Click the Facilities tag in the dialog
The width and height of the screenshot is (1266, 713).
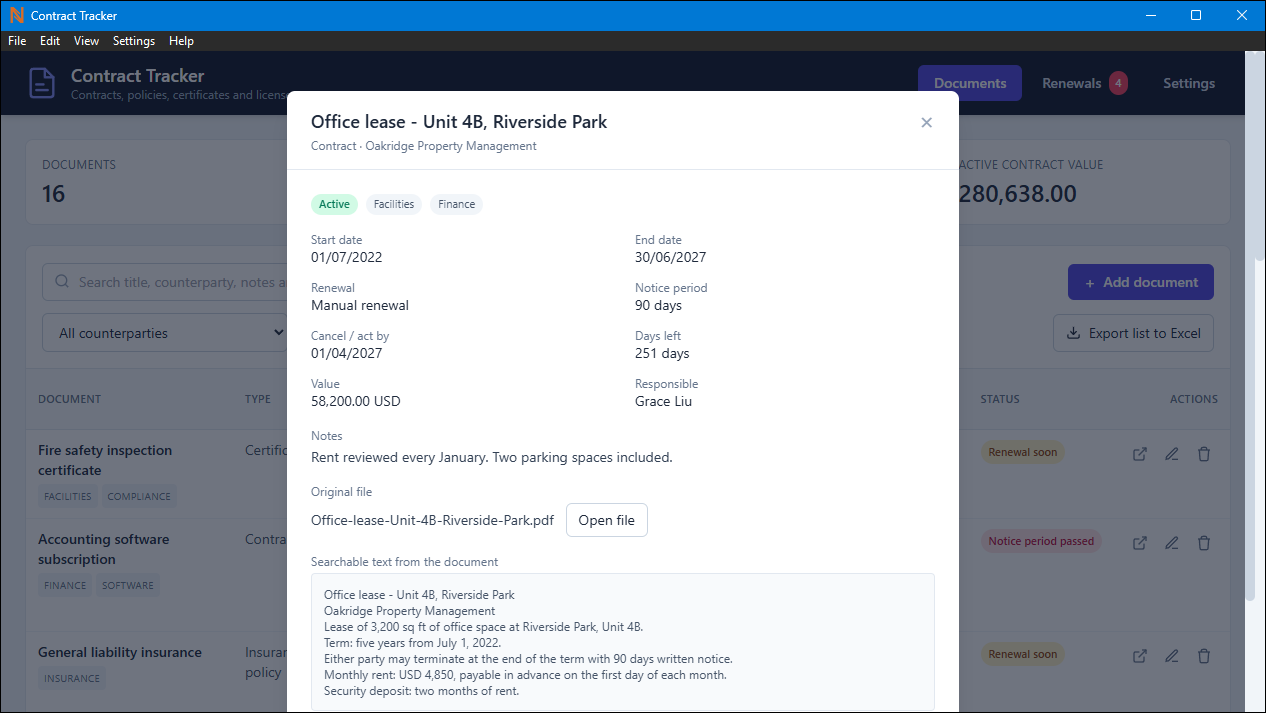[x=394, y=204]
